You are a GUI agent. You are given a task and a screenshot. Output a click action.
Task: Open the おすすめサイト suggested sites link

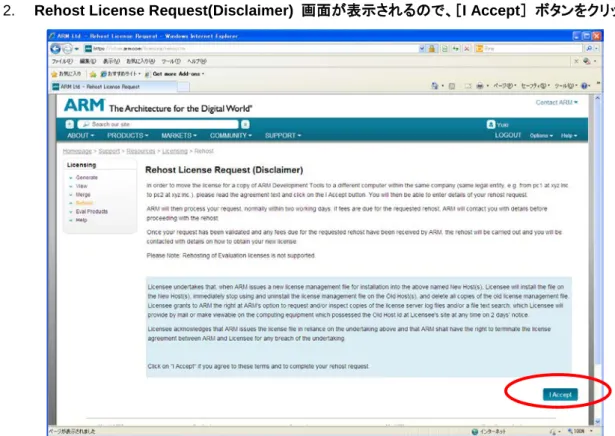pyautogui.click(x=120, y=74)
